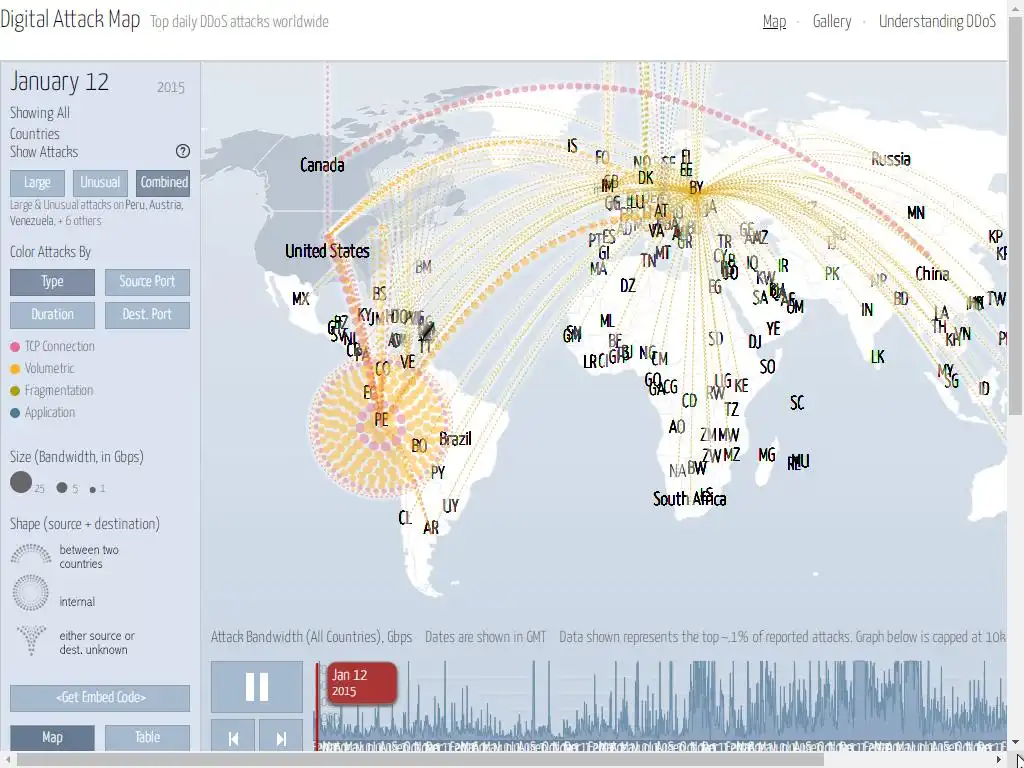Open the Map navigation link
Viewport: 1024px width, 768px height.
[775, 22]
